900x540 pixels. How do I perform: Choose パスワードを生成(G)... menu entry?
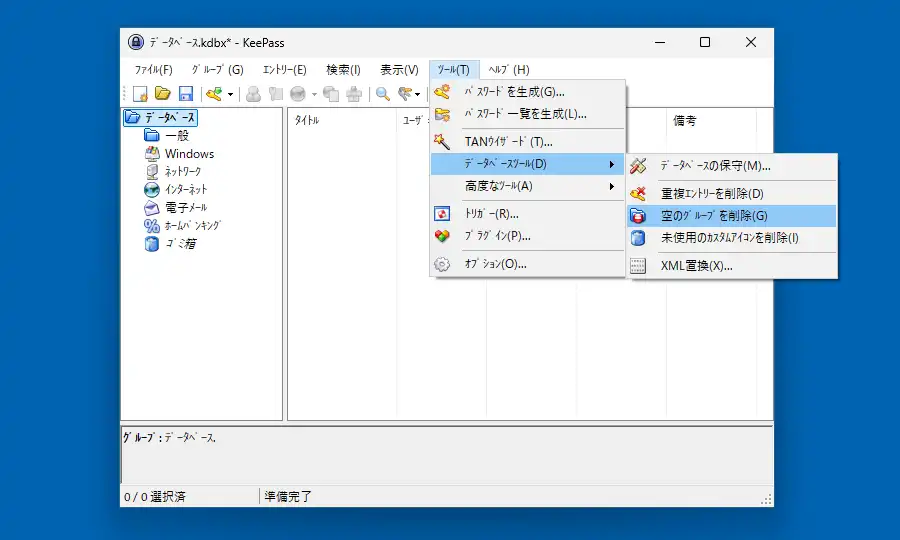coord(527,92)
